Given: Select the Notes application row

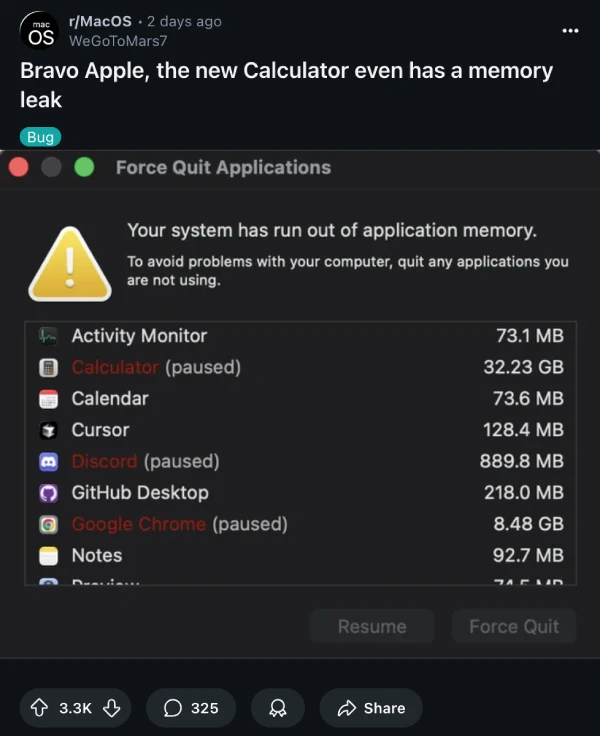Looking at the screenshot, I should pos(300,556).
